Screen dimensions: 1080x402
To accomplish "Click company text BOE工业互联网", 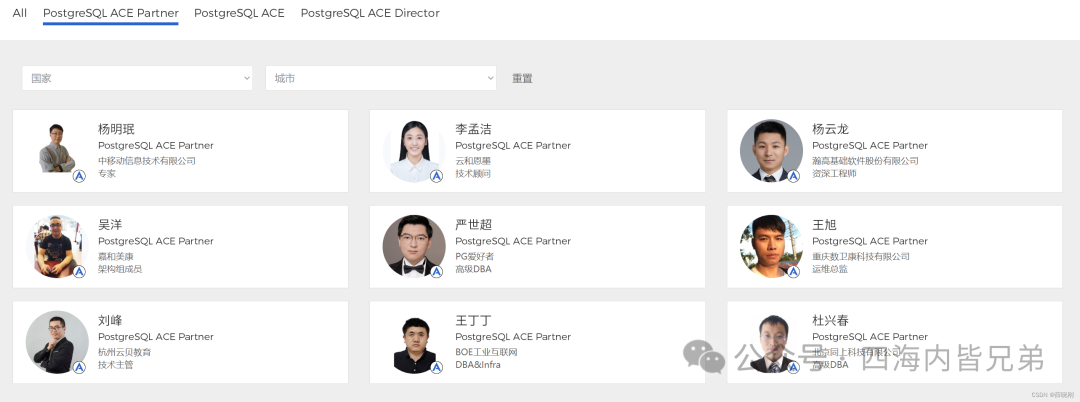I will tap(486, 352).
